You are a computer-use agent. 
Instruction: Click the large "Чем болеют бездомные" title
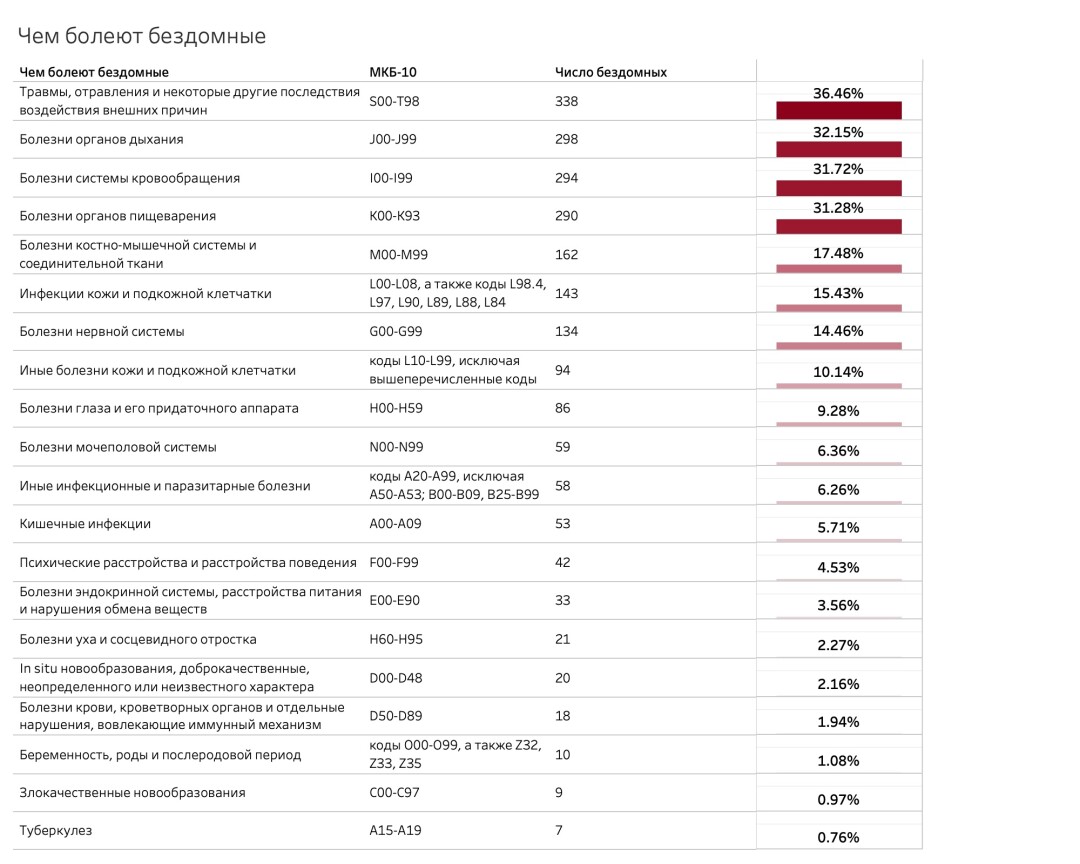coord(142,37)
